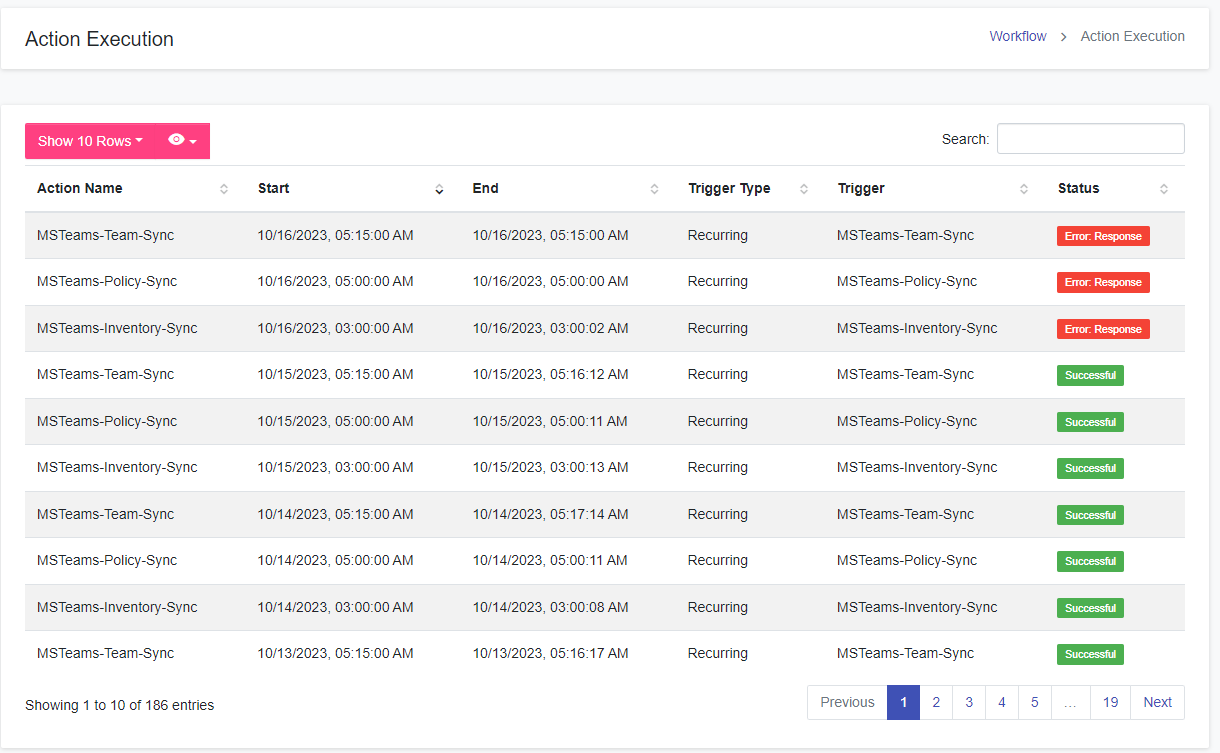The height and width of the screenshot is (753, 1220).
Task: Click Successful badge for 10/15 05:16:12 AM row
Action: coord(1090,375)
